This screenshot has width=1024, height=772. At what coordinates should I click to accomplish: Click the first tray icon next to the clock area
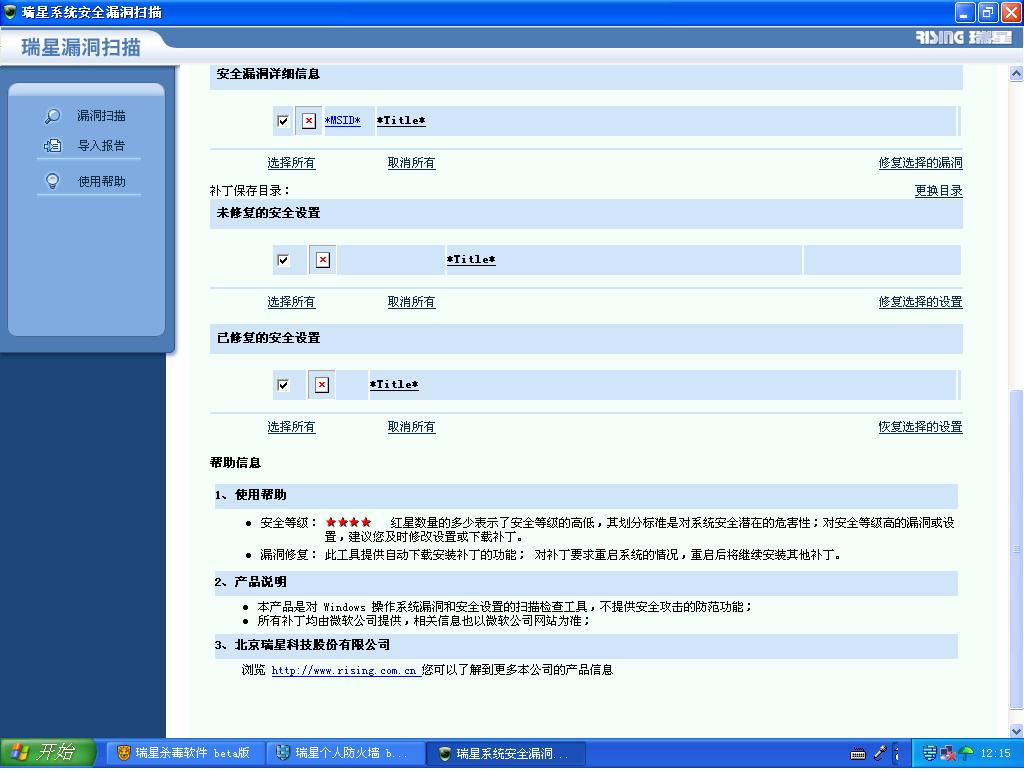point(929,753)
